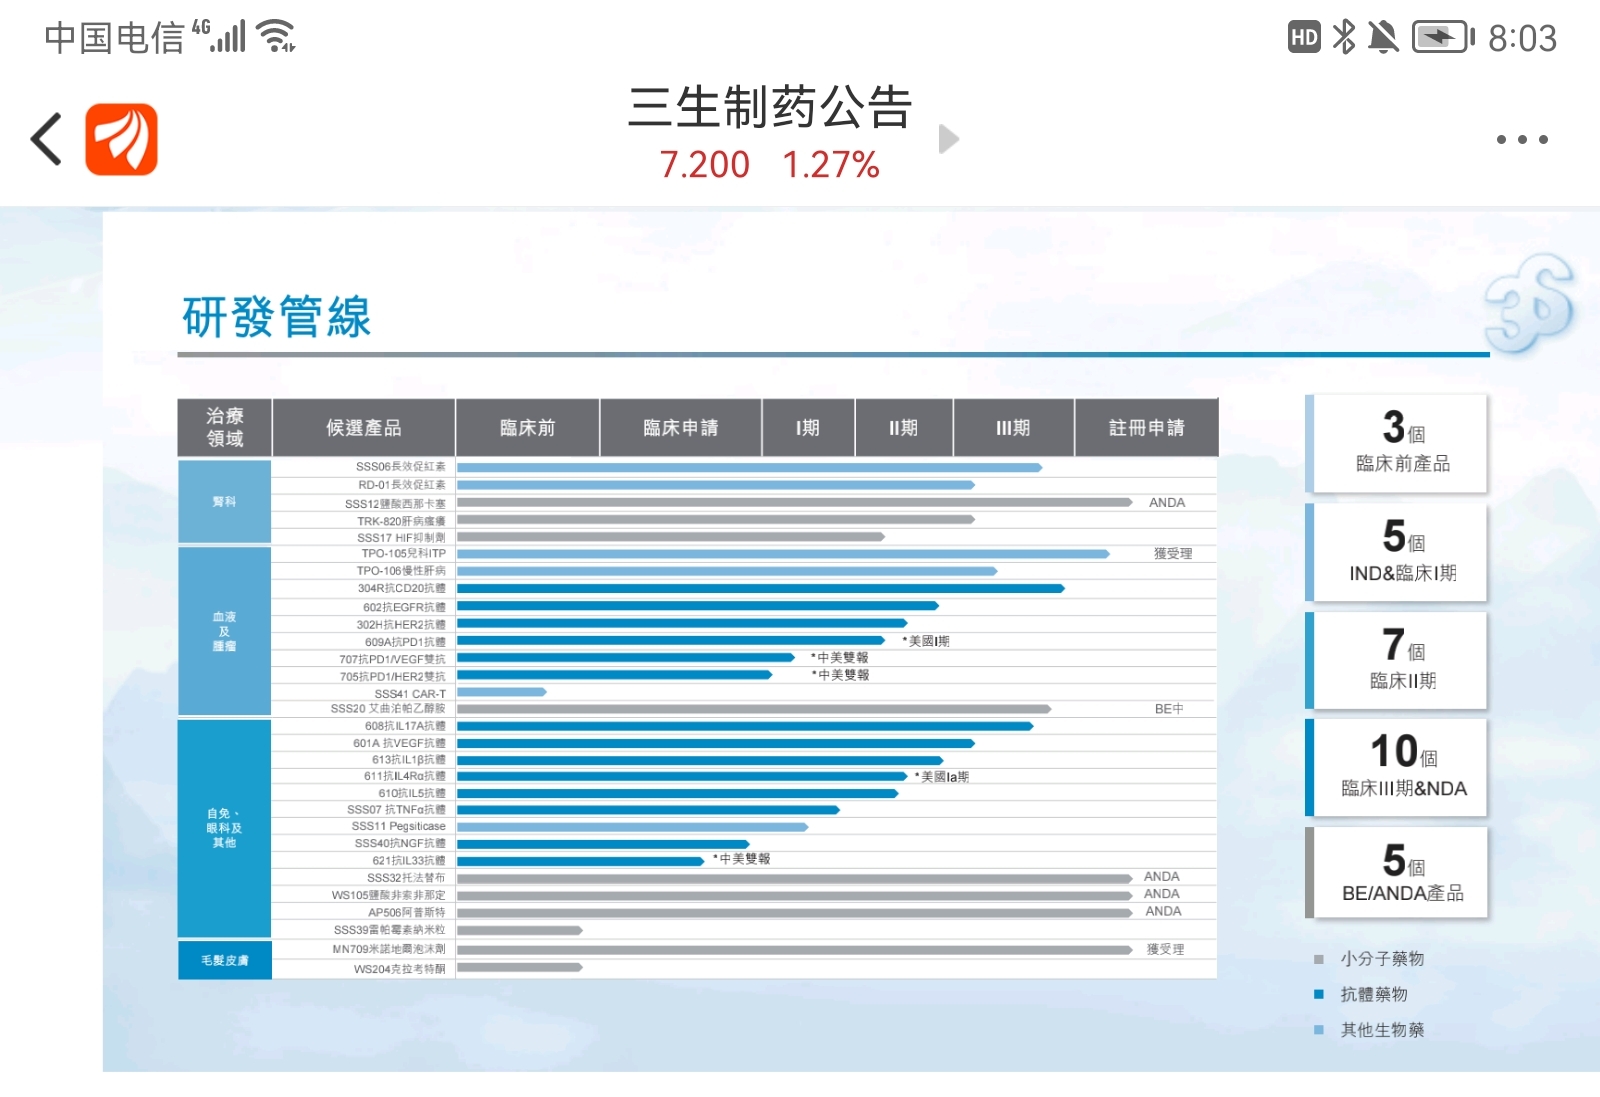Tap the SSS39雷帕霉素 progress bar
The width and height of the screenshot is (1600, 1097).
tap(520, 931)
